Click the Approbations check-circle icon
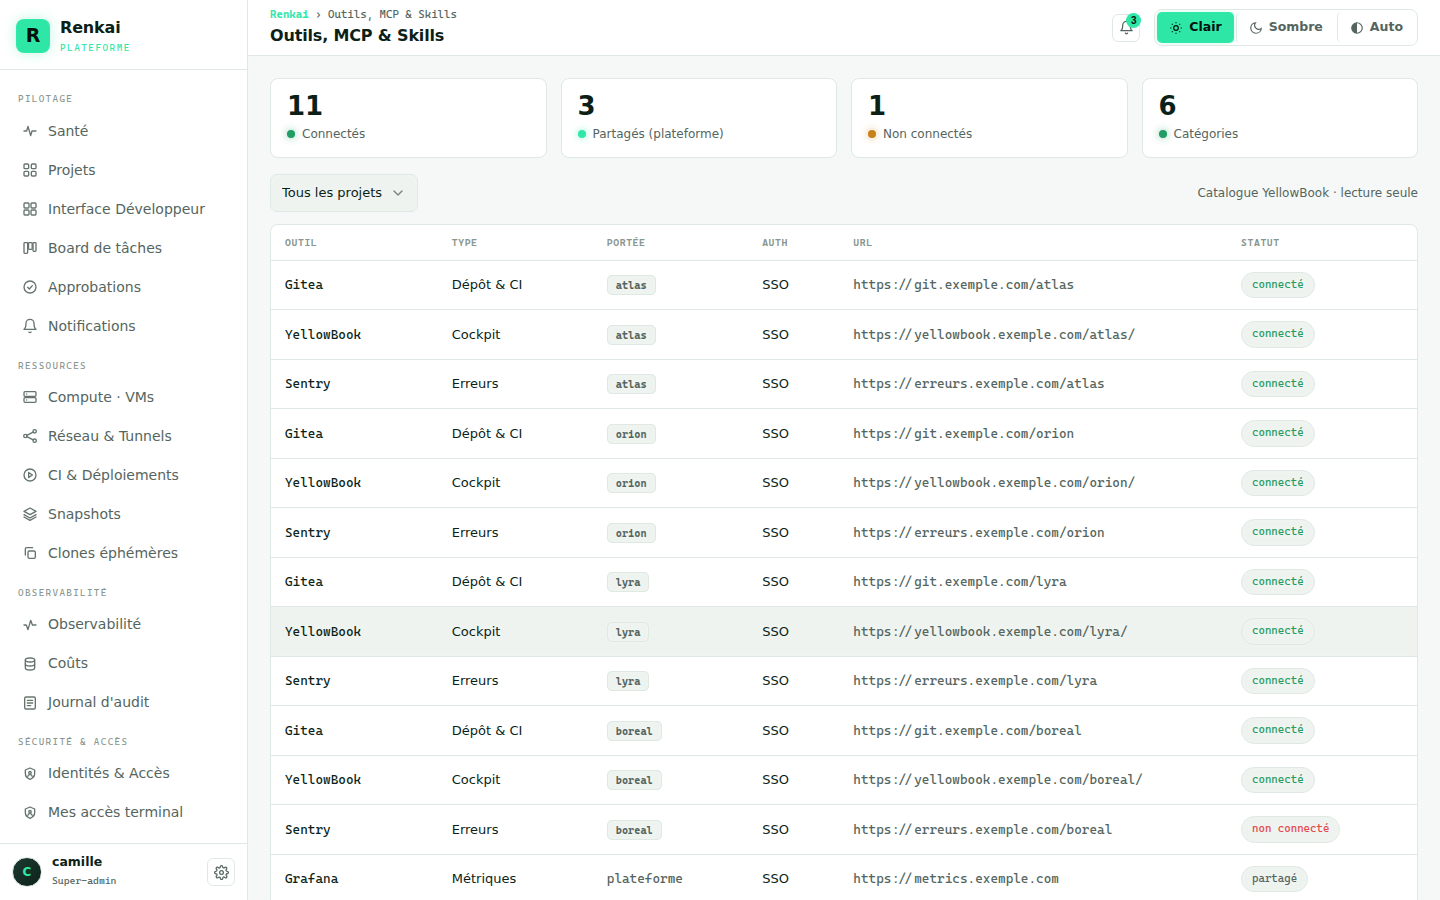 [x=30, y=287]
